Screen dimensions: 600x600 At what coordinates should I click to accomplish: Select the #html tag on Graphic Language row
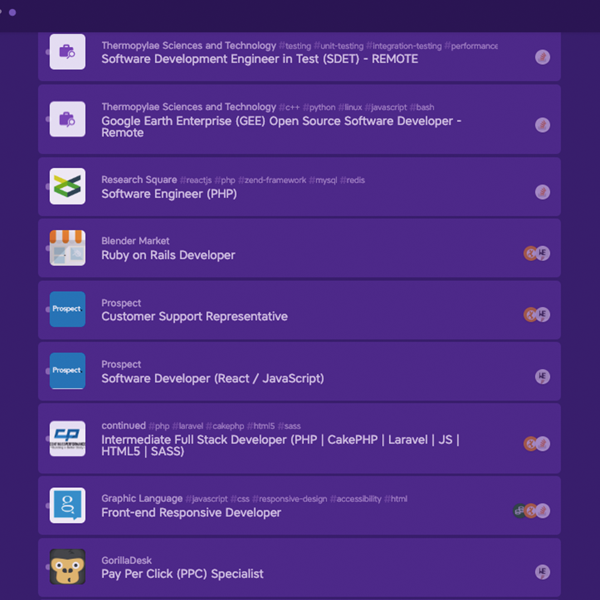[396, 499]
